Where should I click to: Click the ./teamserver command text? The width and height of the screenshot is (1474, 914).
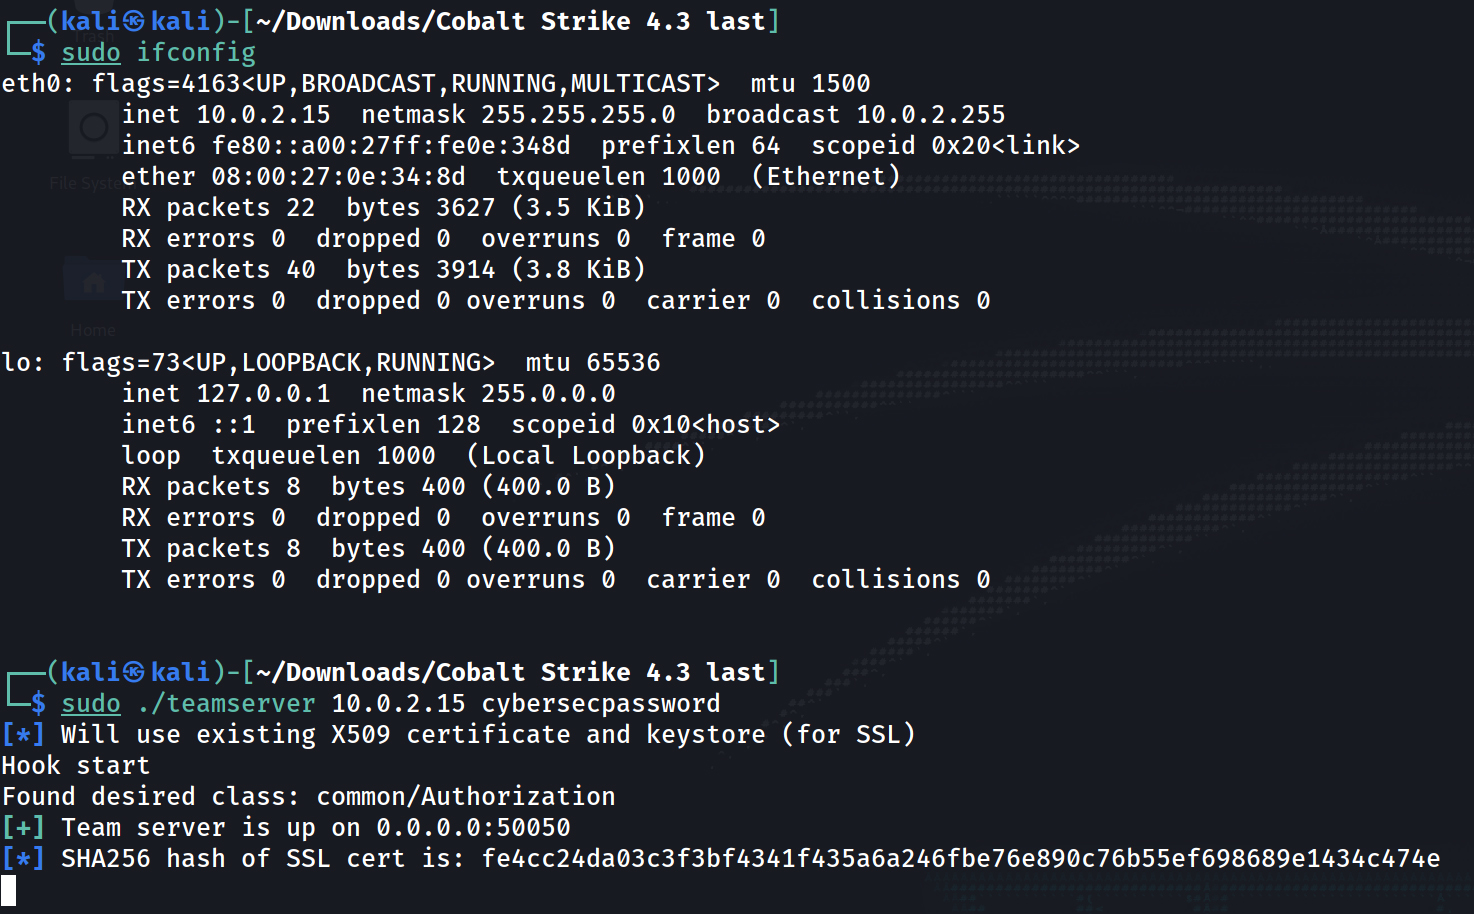click(x=226, y=704)
